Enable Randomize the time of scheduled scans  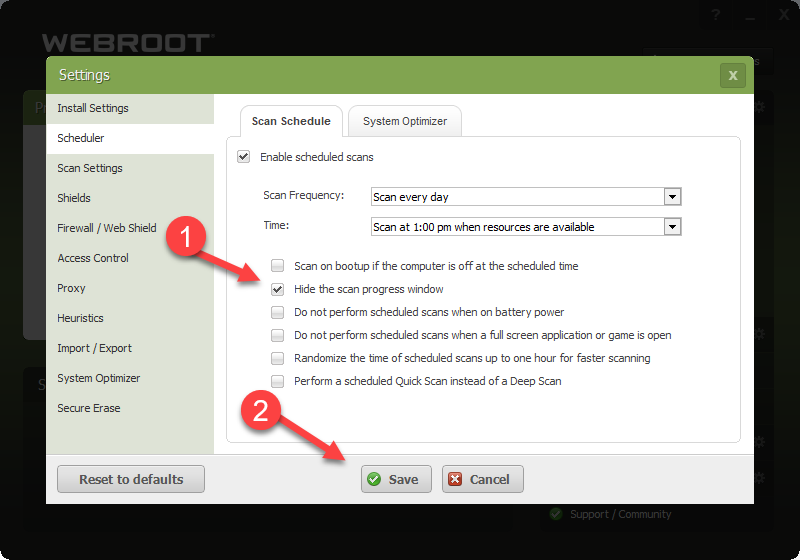278,358
